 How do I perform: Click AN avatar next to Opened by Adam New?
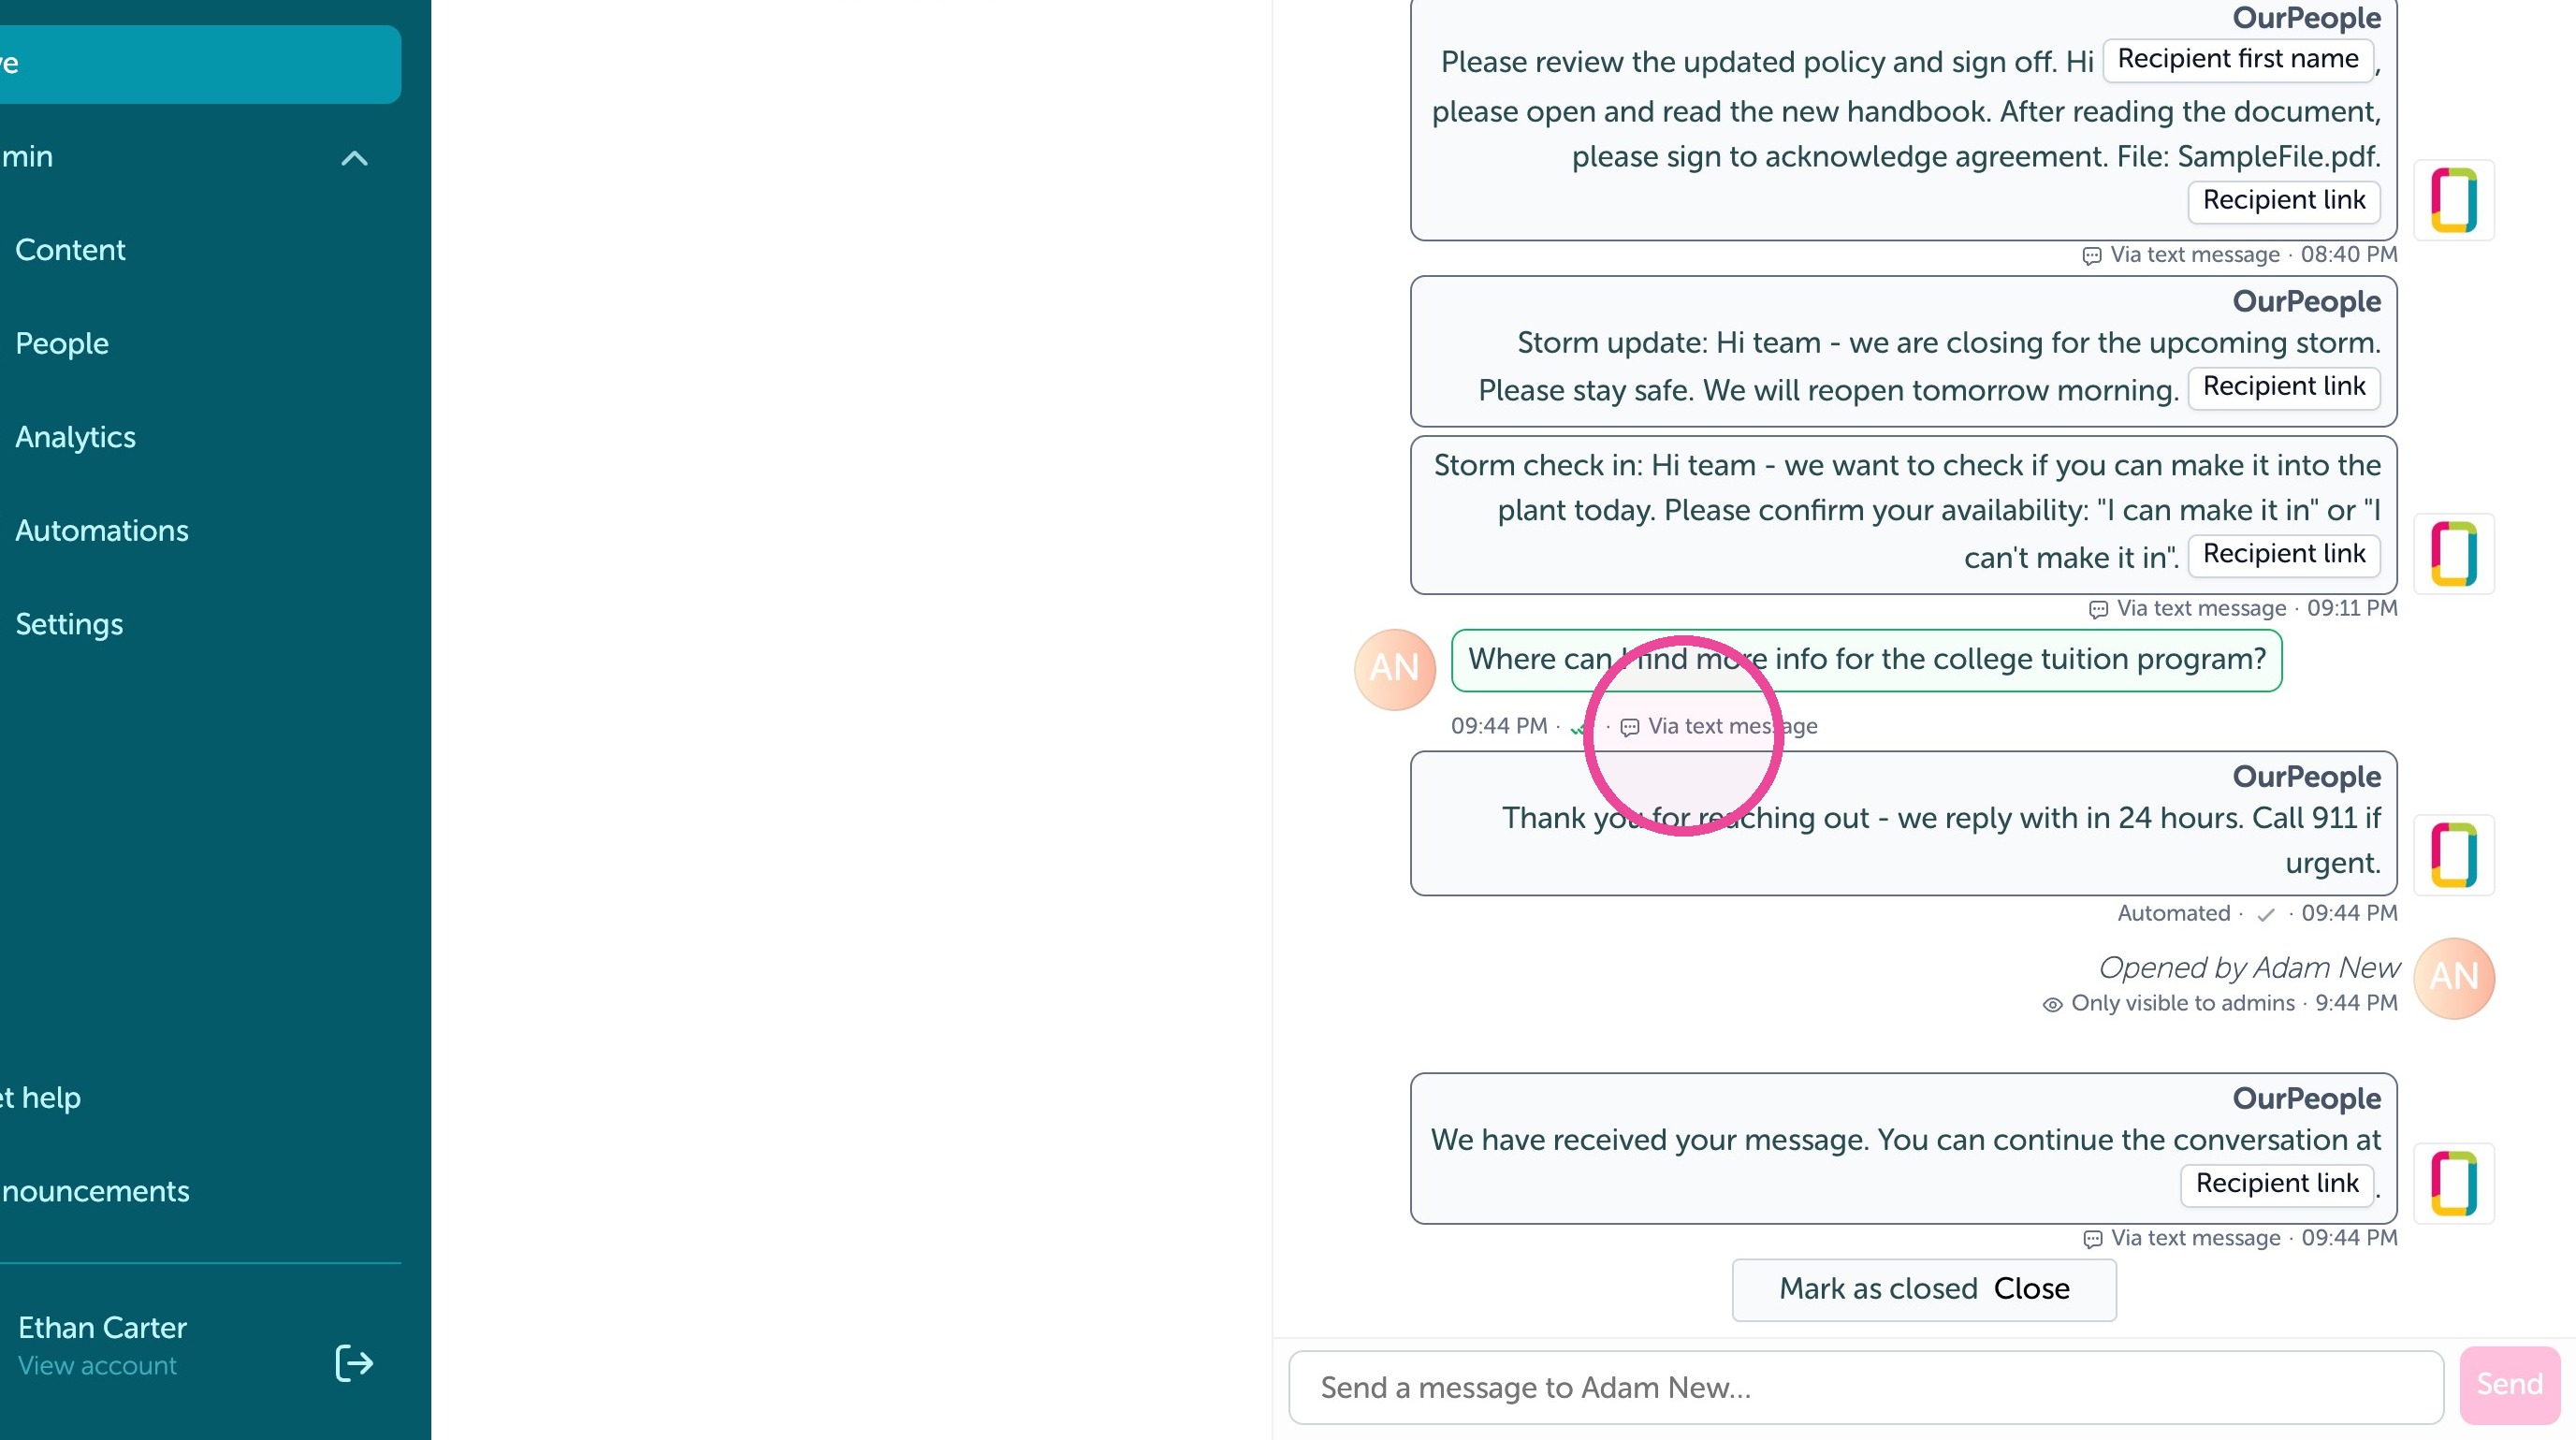pyautogui.click(x=2454, y=978)
